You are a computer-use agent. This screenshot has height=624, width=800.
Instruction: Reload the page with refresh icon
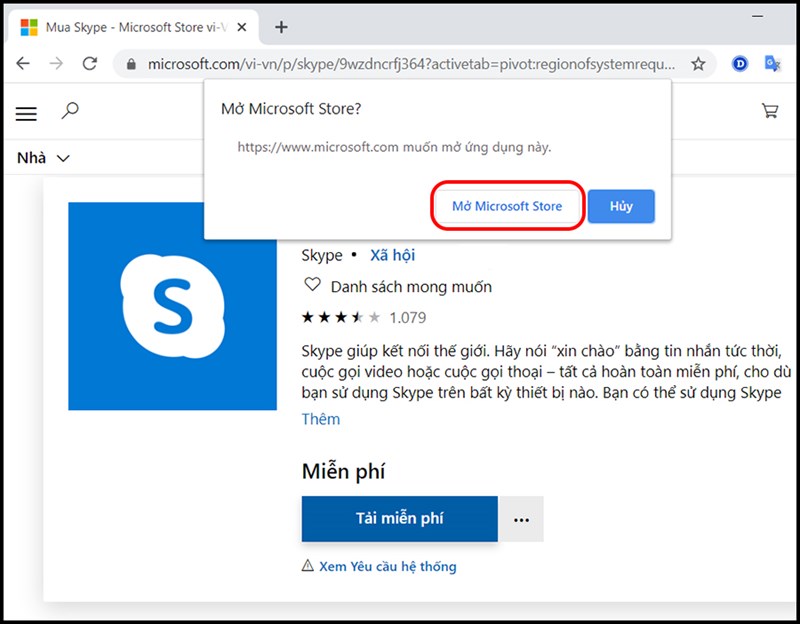(90, 64)
